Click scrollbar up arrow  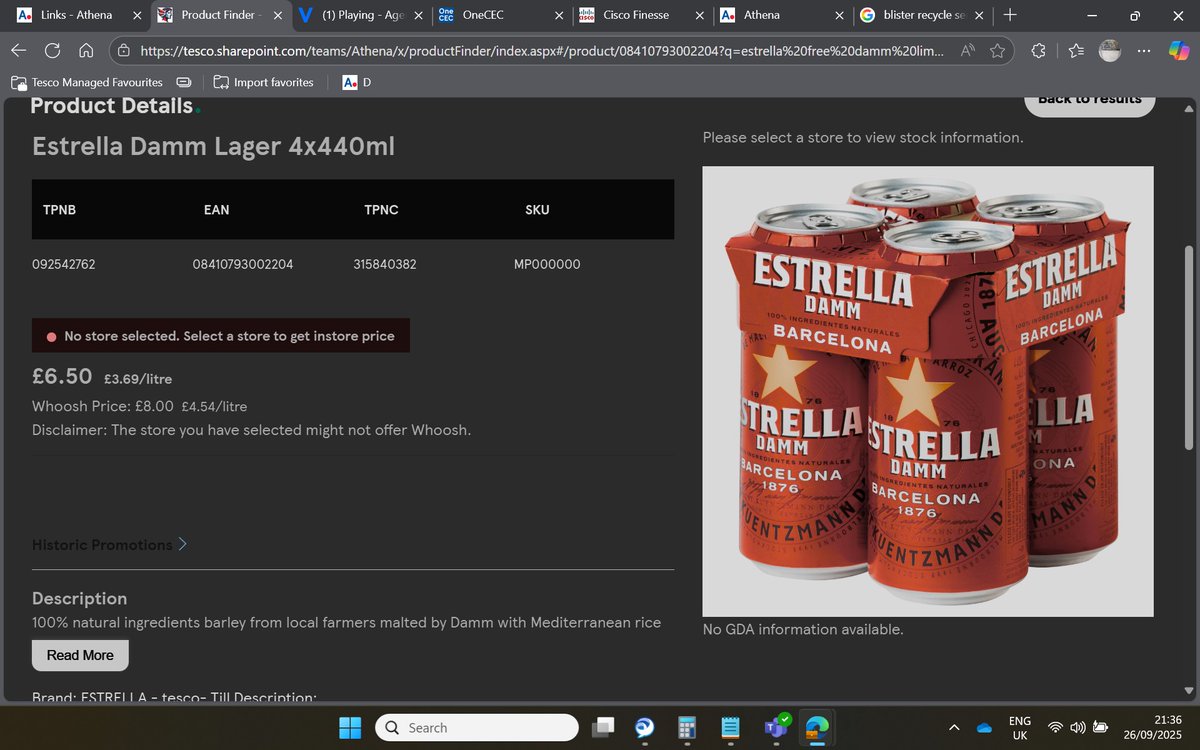point(1189,108)
